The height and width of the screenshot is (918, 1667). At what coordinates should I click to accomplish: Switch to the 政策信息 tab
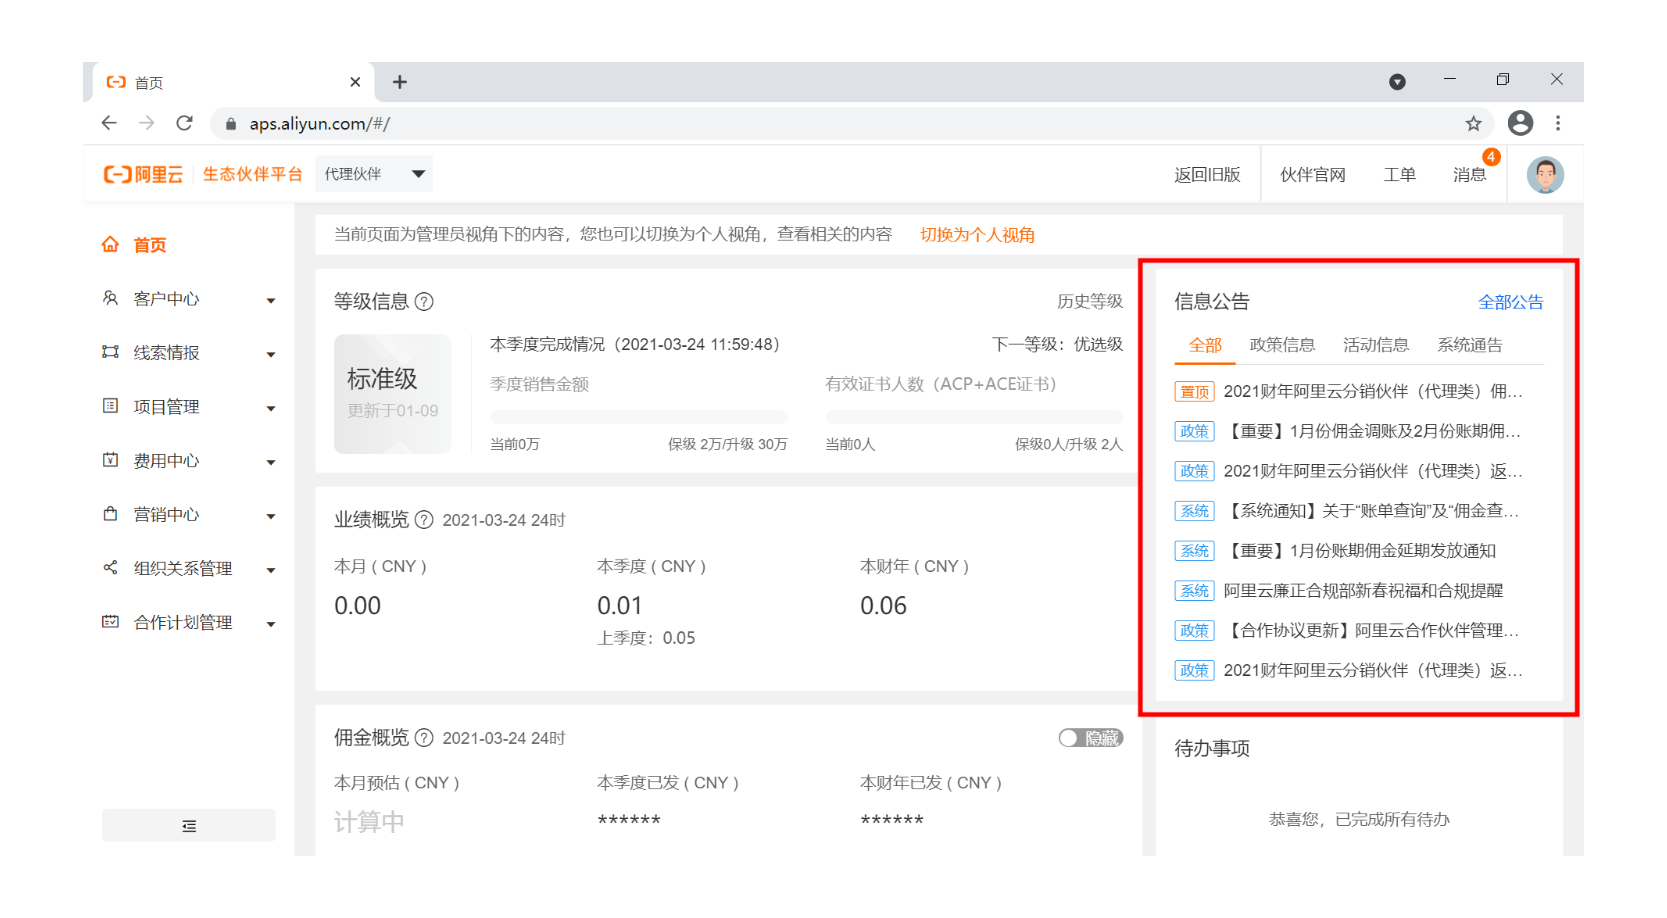[1282, 345]
